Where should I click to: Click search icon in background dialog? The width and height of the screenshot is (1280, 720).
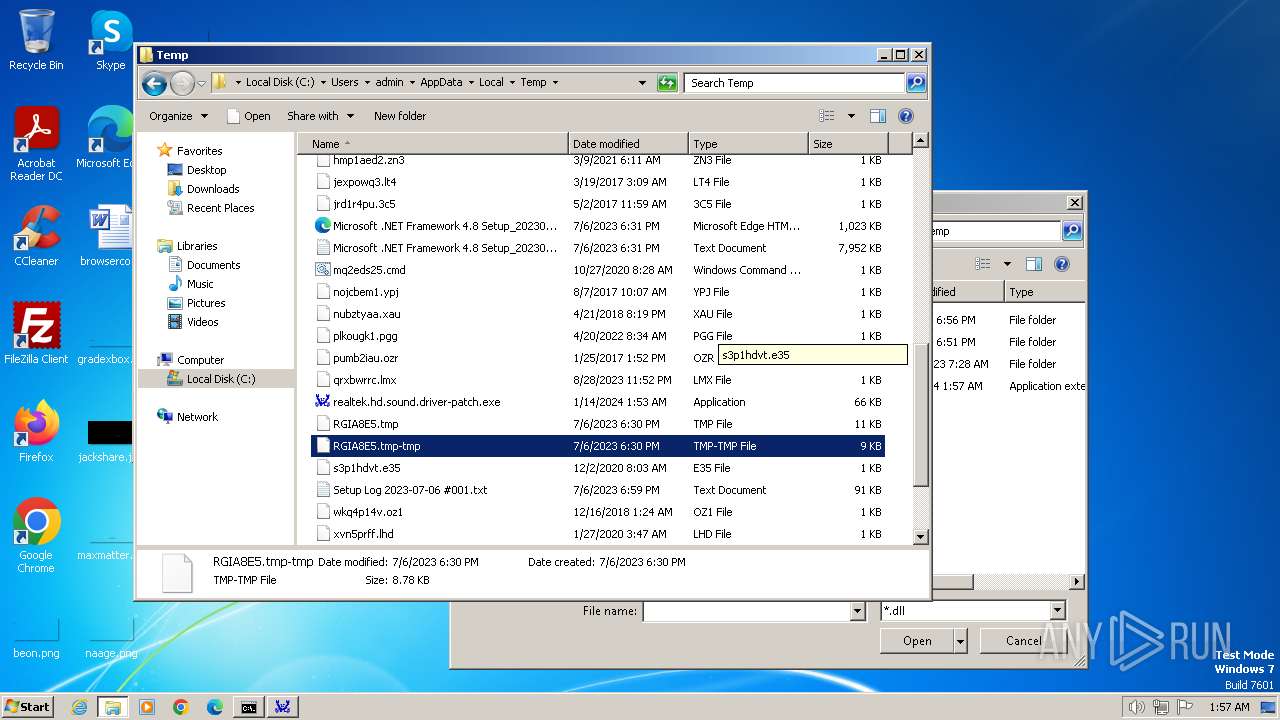pyautogui.click(x=1072, y=231)
